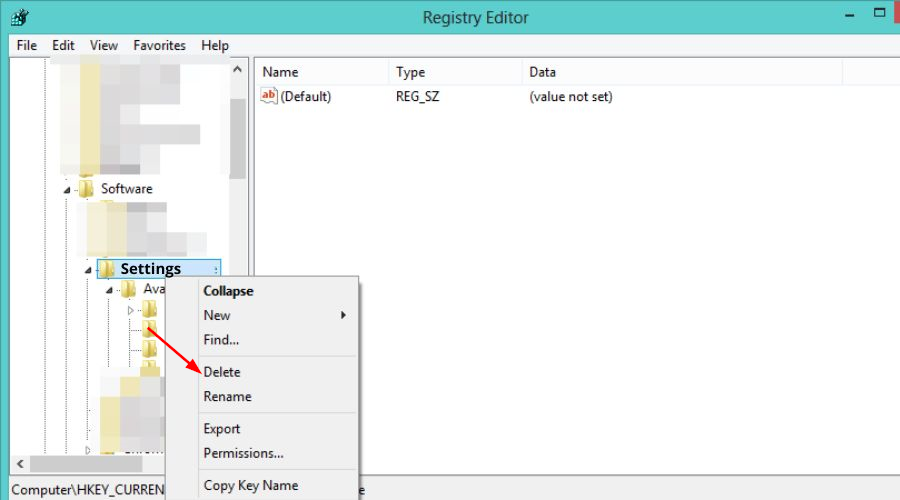Click the (value not set) data cell
900x500 pixels.
point(571,96)
